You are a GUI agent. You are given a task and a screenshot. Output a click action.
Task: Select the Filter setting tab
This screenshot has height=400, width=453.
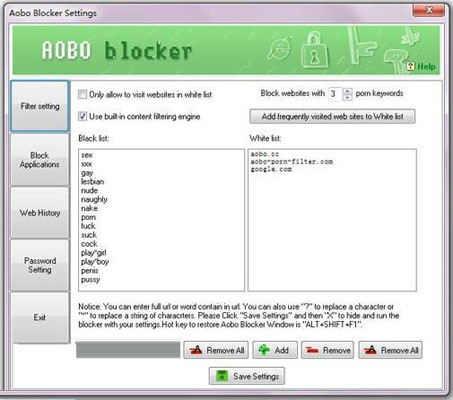(40, 106)
